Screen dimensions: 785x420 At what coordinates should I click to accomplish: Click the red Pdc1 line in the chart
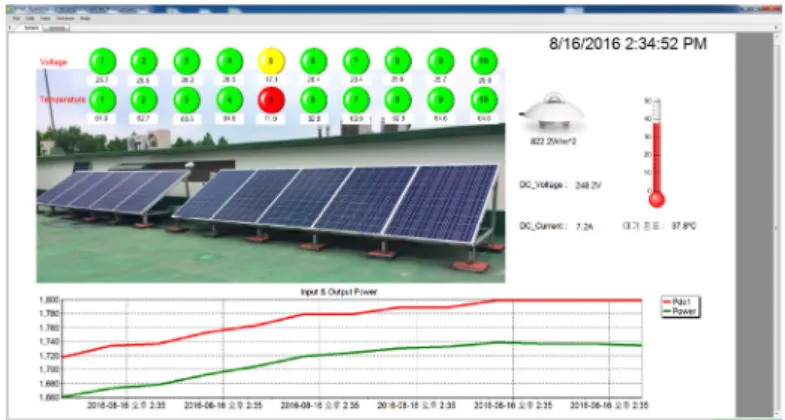coord(350,314)
